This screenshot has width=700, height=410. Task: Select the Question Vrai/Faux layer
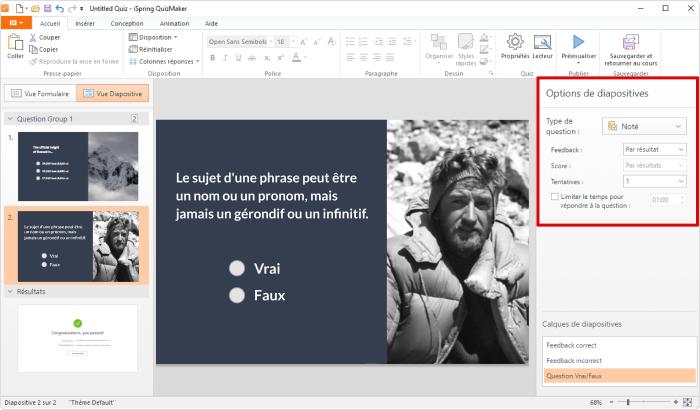point(620,376)
